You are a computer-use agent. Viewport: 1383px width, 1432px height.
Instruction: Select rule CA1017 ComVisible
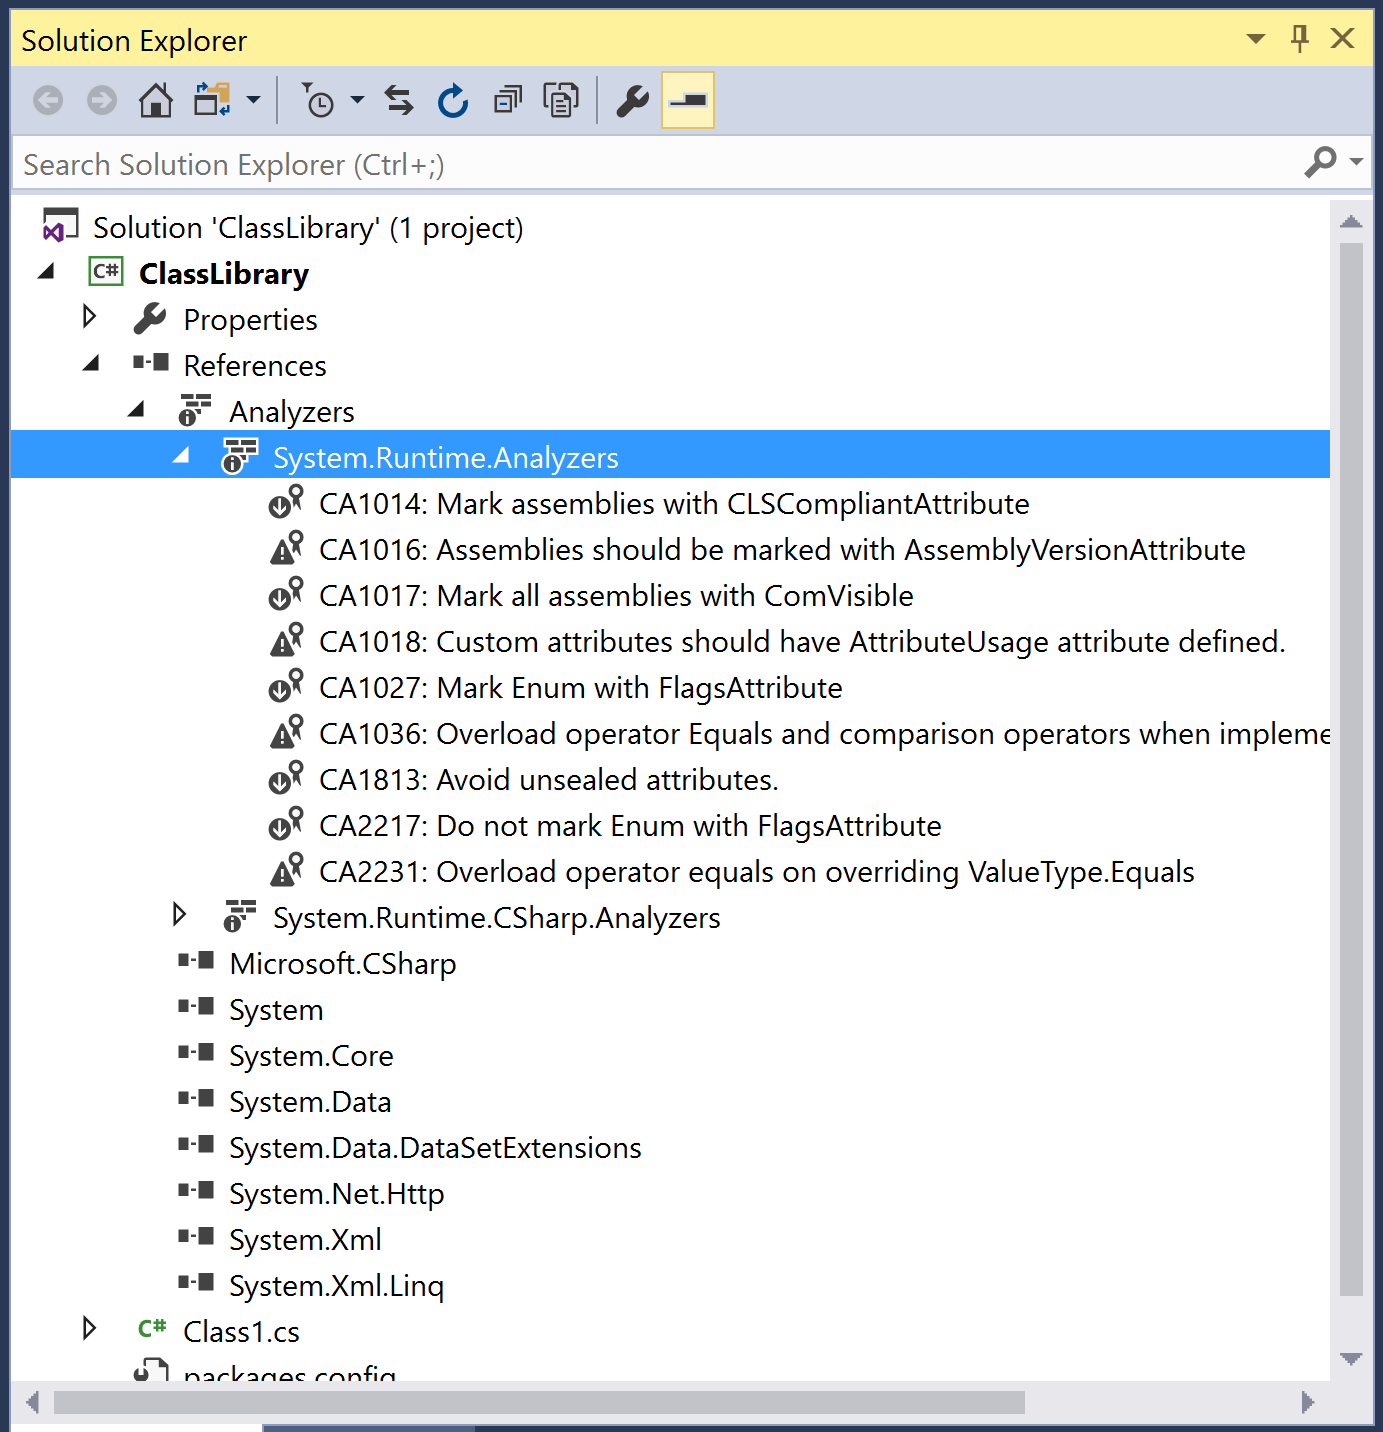pyautogui.click(x=616, y=596)
